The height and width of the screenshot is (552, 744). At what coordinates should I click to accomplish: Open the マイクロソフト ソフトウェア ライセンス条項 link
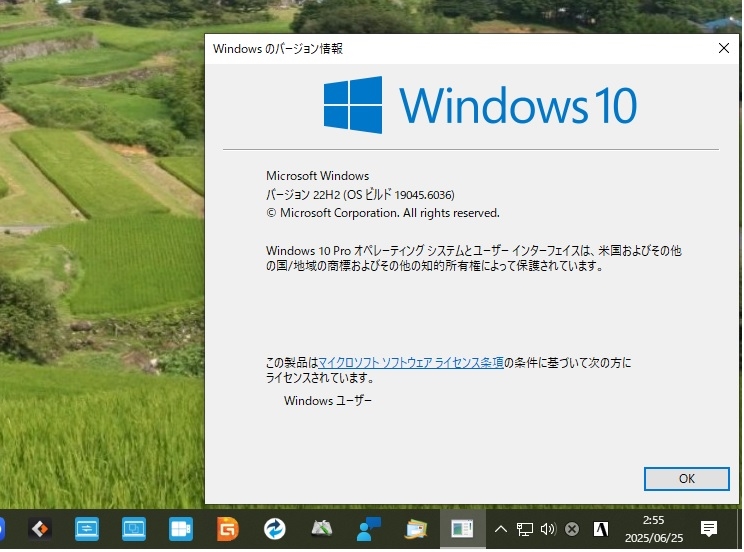point(410,363)
